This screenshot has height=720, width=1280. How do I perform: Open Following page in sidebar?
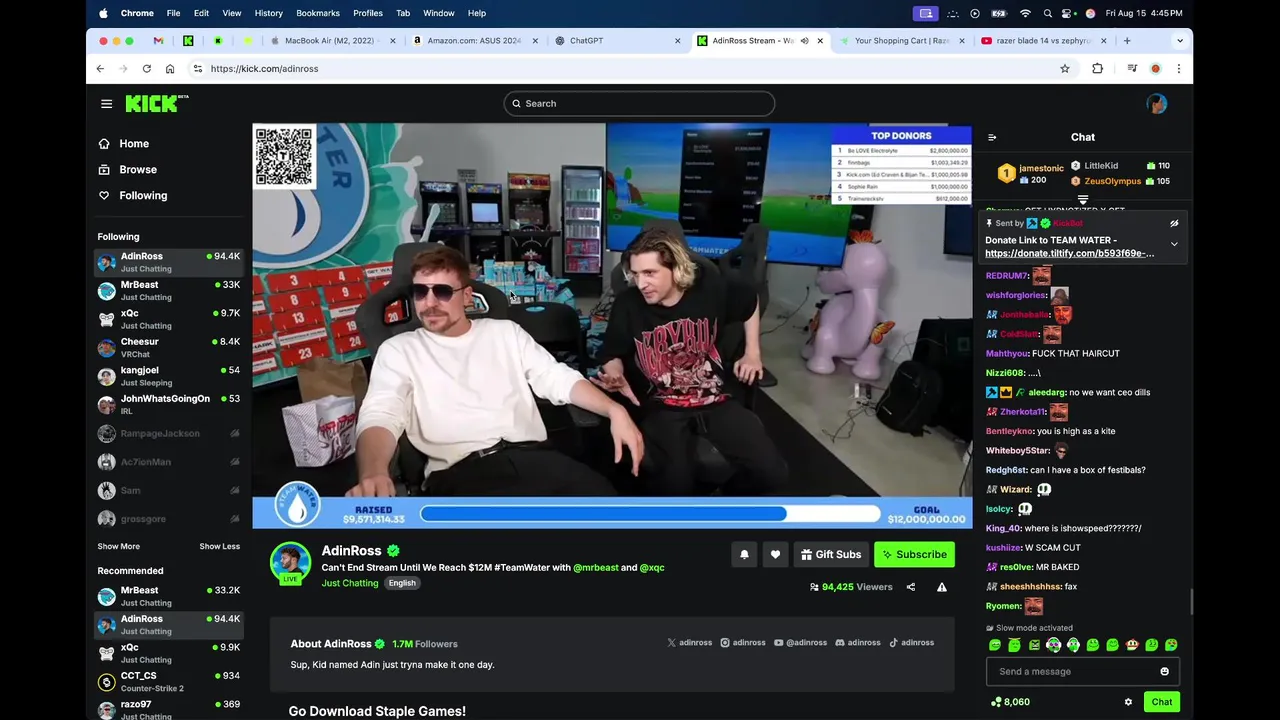pos(143,196)
